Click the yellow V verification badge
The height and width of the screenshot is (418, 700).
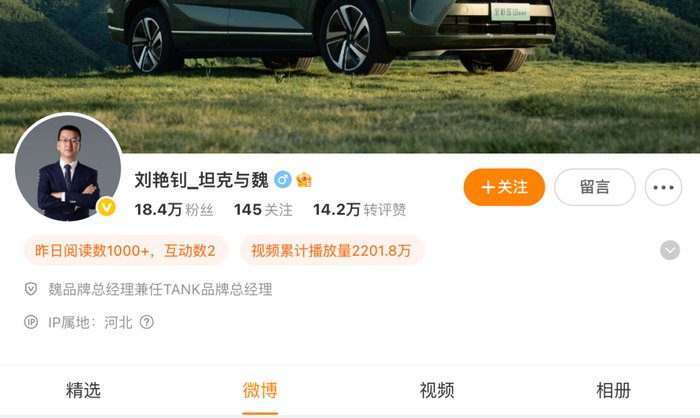(x=106, y=207)
